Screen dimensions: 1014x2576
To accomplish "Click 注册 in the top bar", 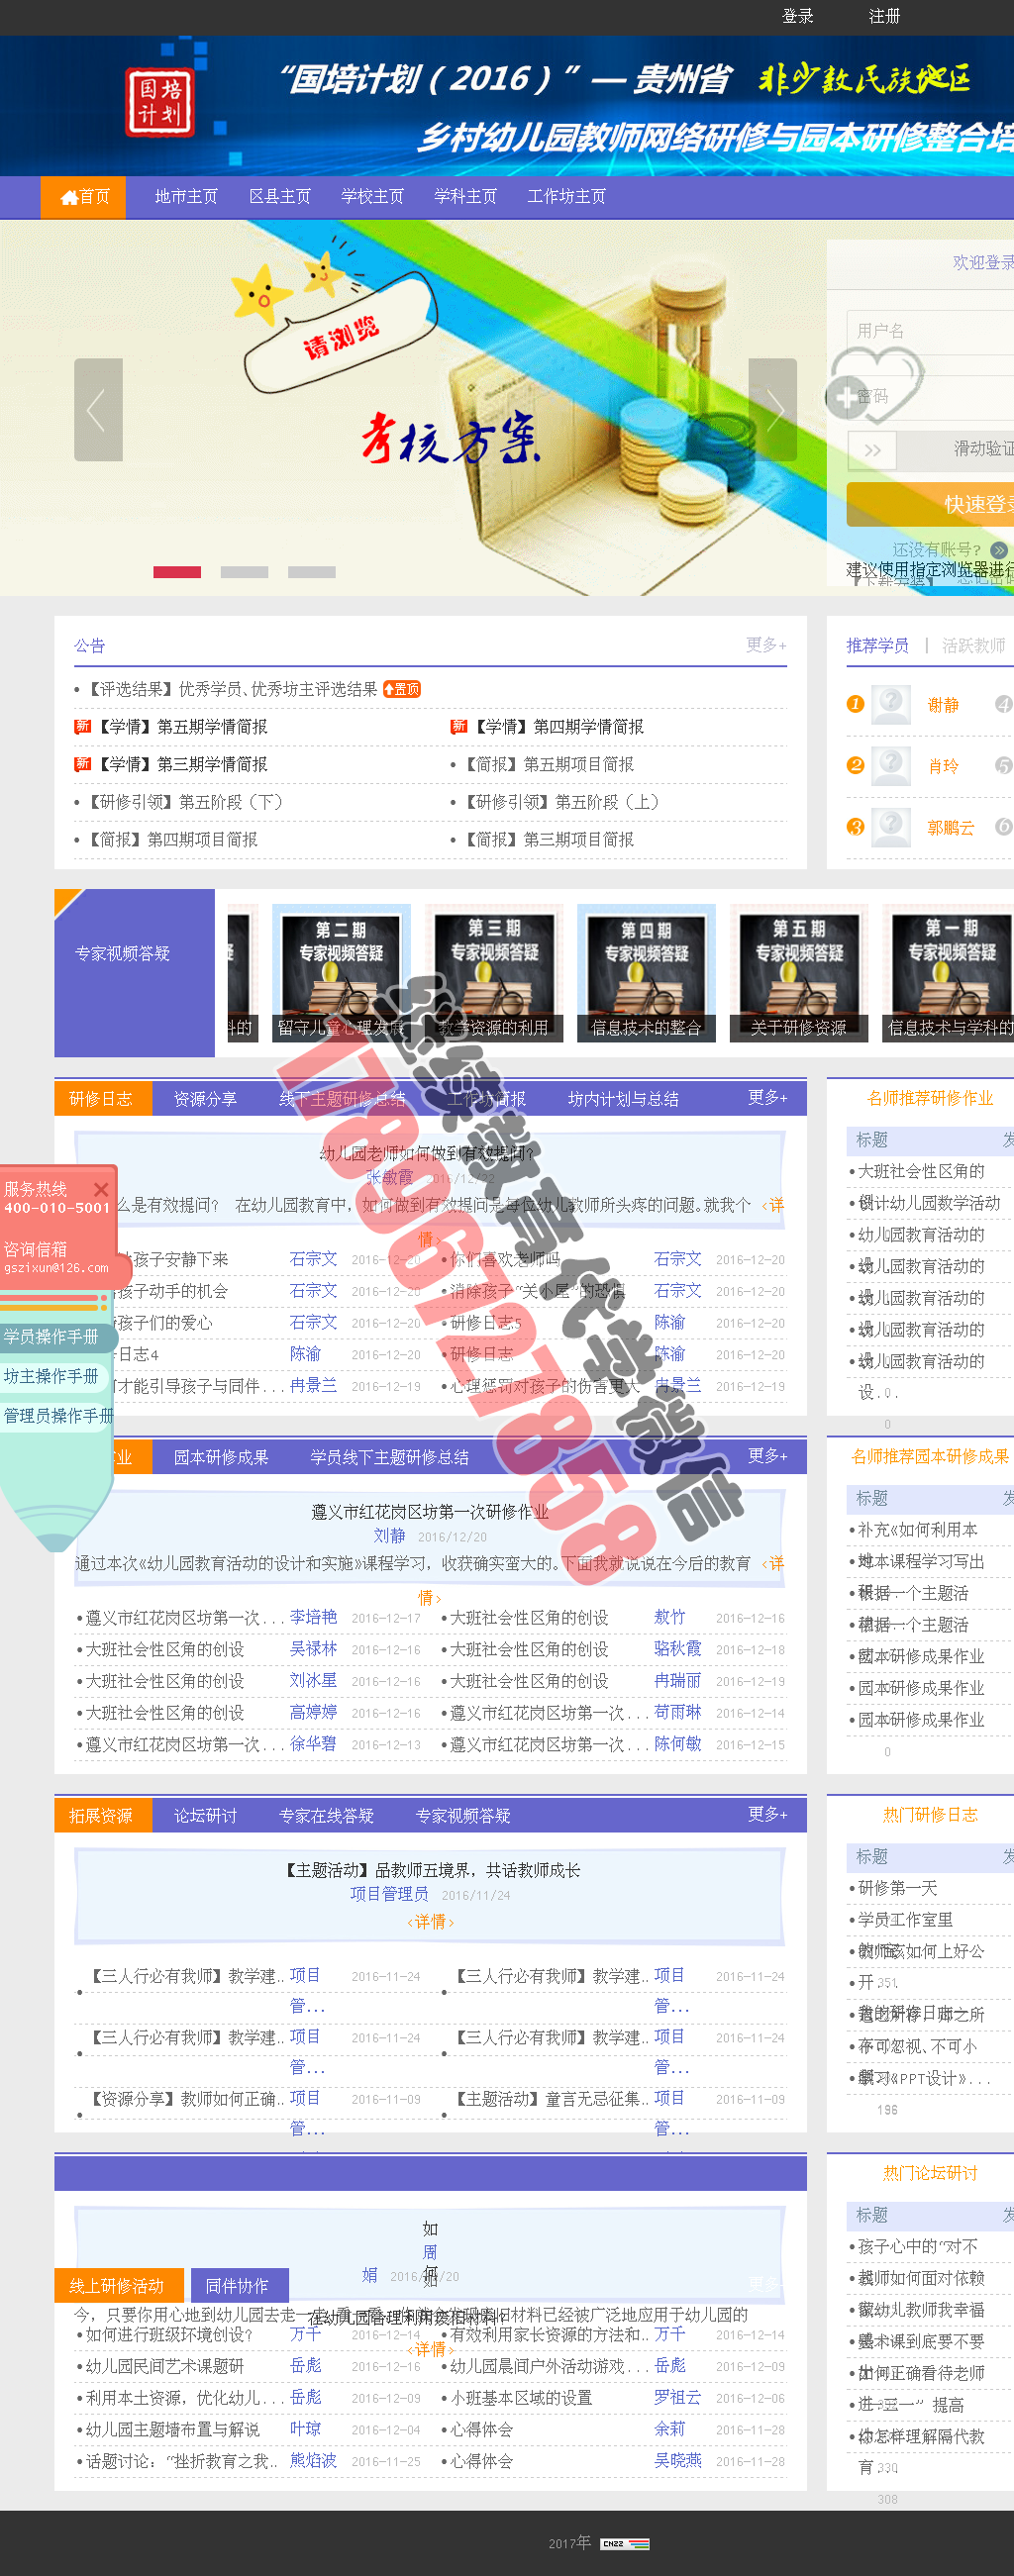I will point(884,16).
